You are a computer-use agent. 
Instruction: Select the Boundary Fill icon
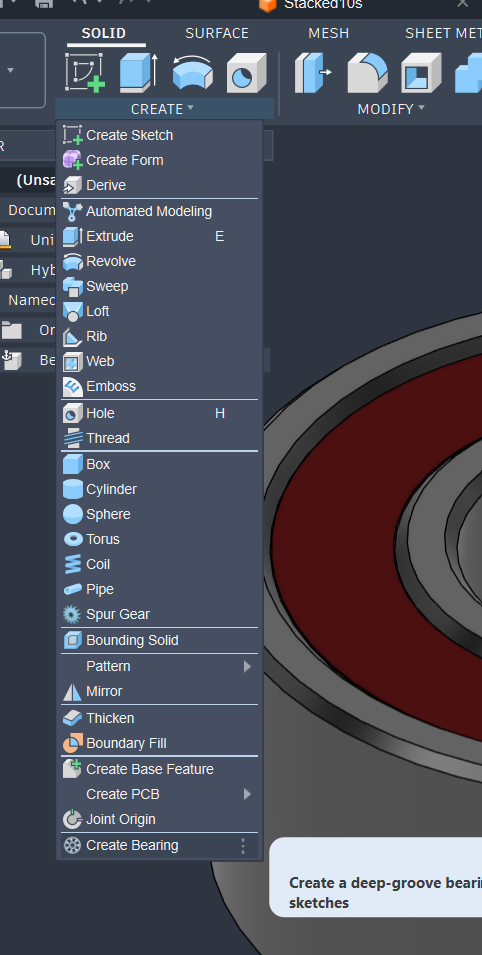pos(73,743)
